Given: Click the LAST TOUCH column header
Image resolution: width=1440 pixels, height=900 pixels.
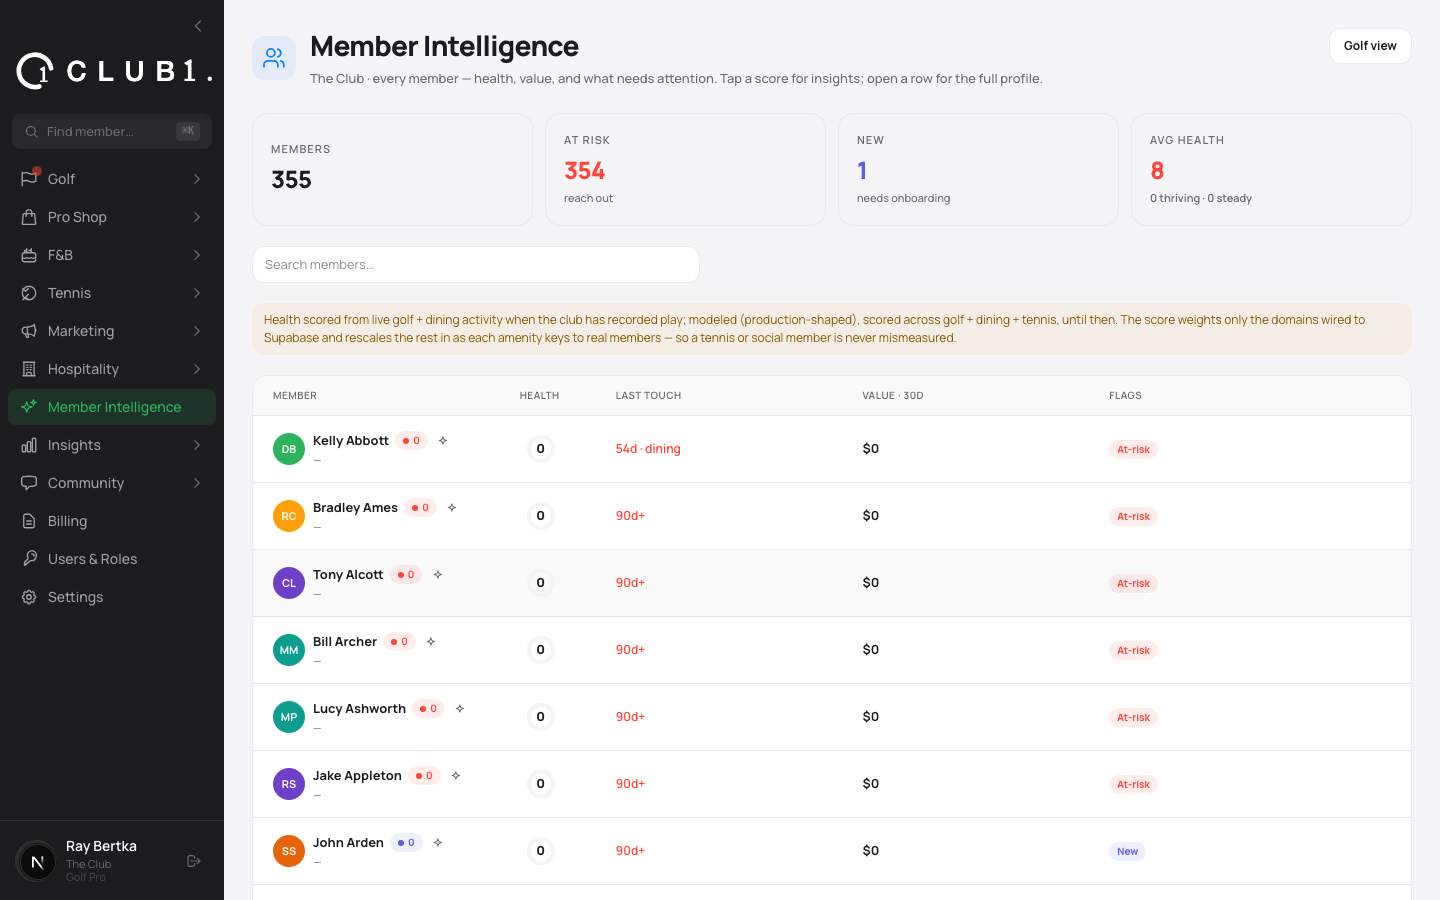Looking at the screenshot, I should tap(648, 396).
